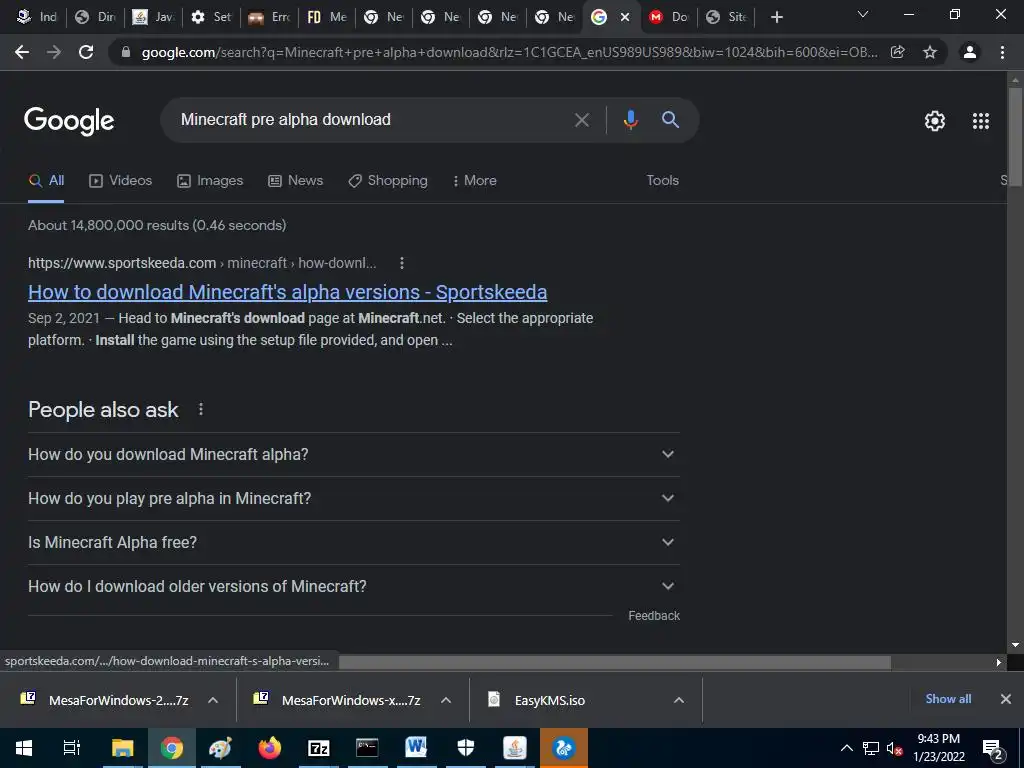Expand How do I download older versions
This screenshot has height=768, width=1024.
click(x=353, y=586)
